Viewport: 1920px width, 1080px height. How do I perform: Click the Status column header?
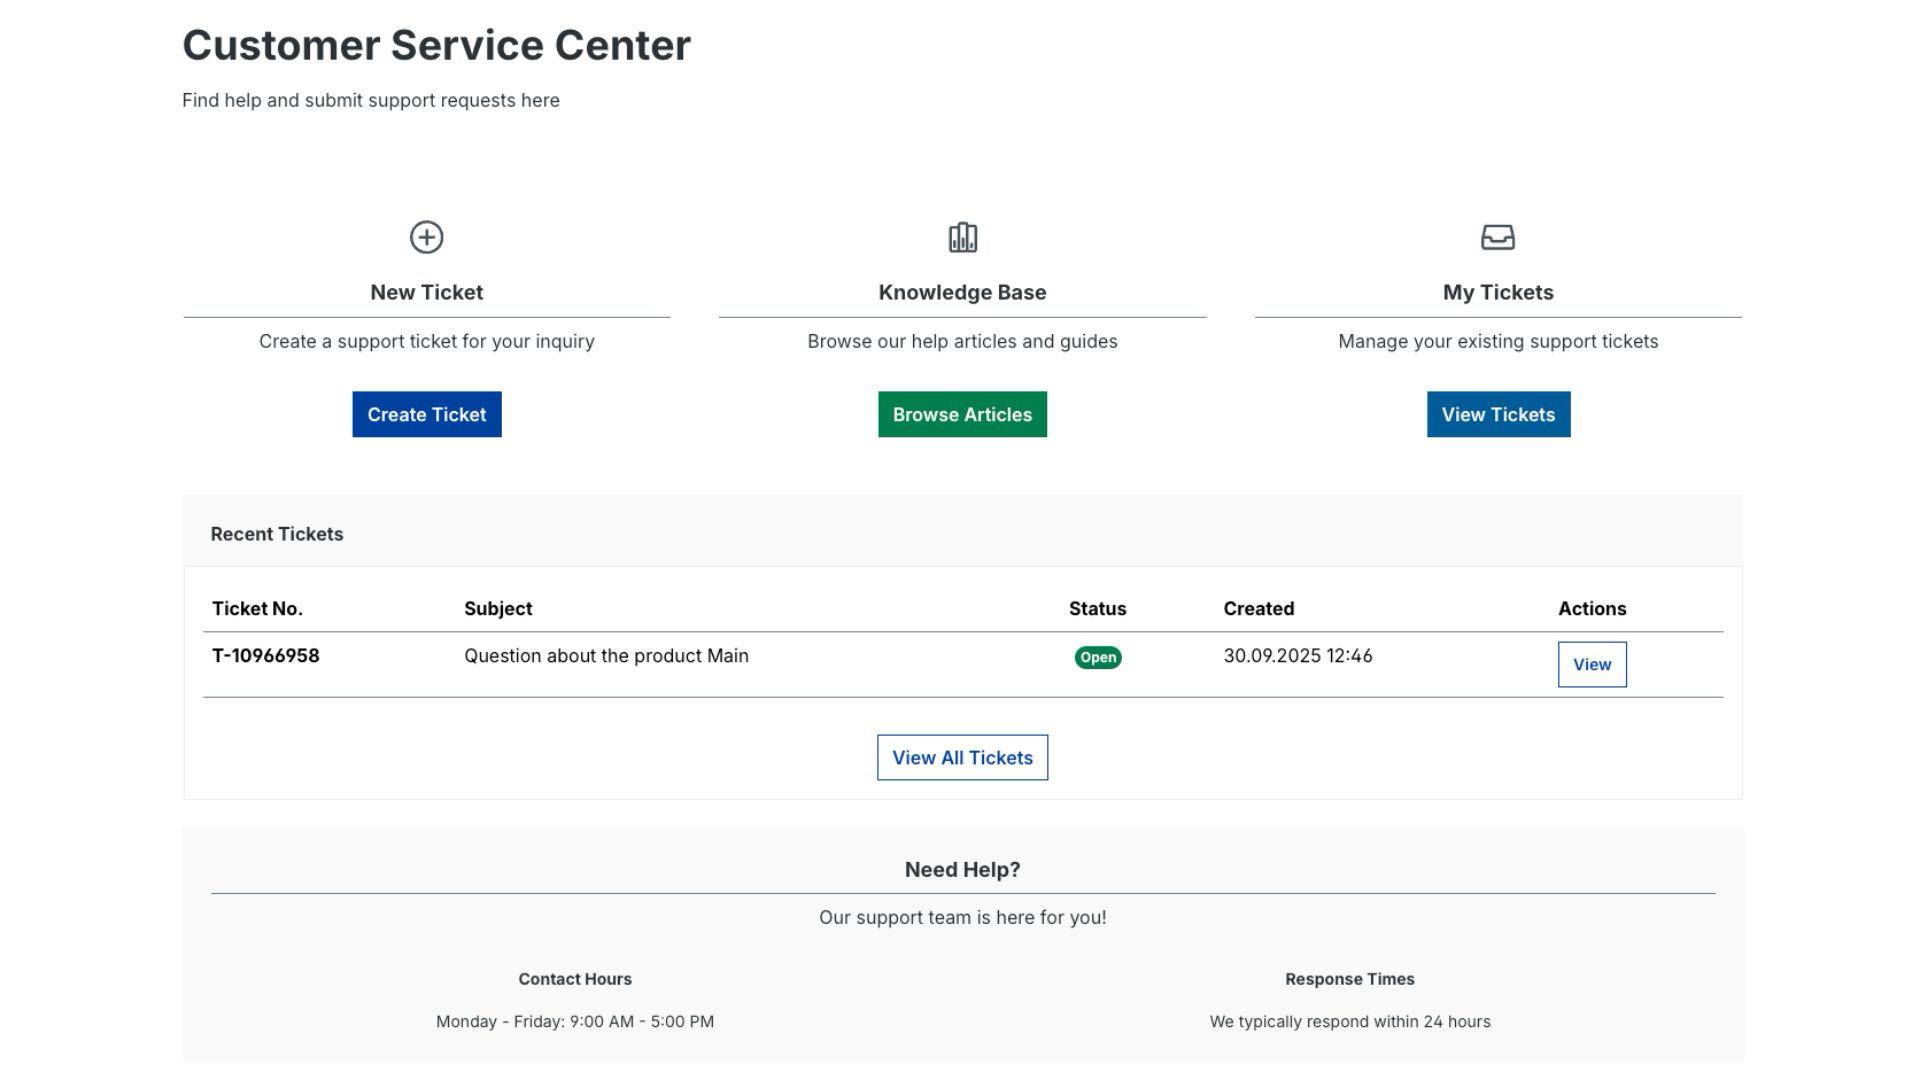click(x=1097, y=608)
